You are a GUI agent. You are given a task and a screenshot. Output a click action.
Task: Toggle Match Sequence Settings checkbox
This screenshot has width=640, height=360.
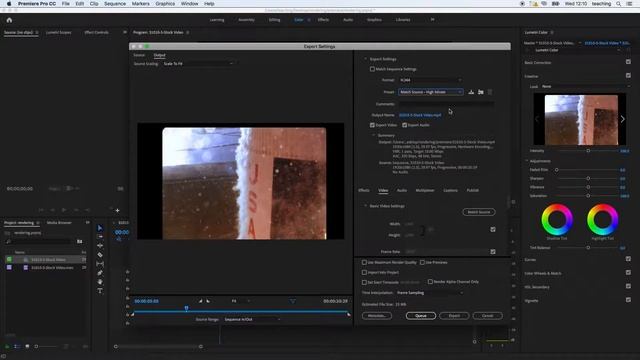point(372,69)
